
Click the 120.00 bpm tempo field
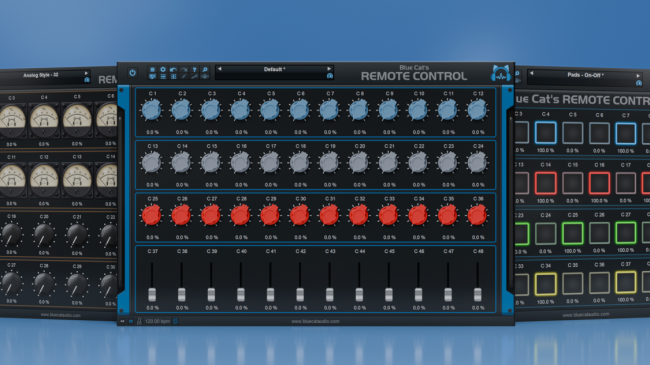pos(158,321)
